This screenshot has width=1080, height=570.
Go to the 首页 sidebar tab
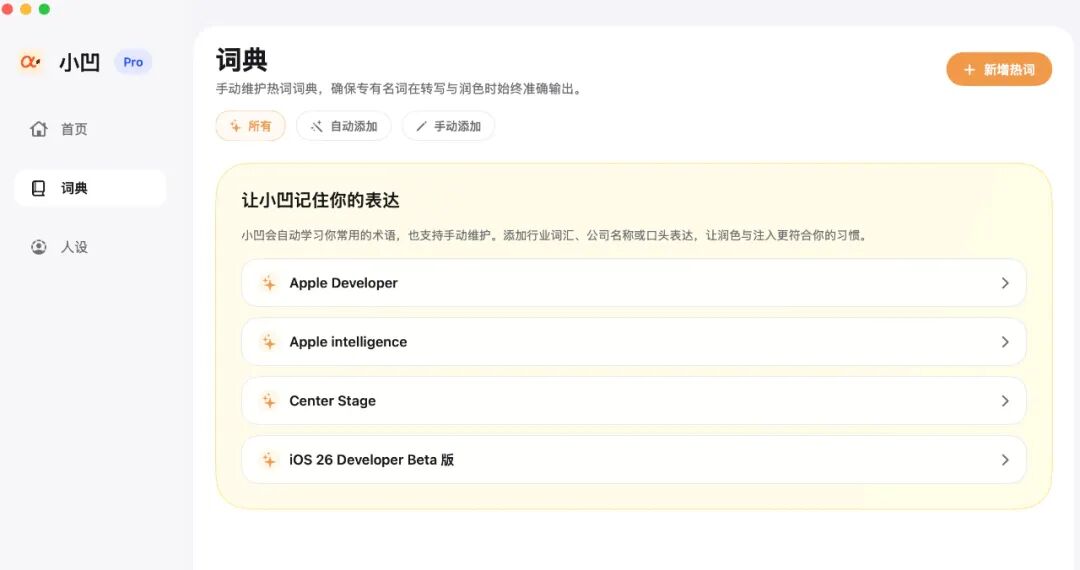tap(74, 129)
